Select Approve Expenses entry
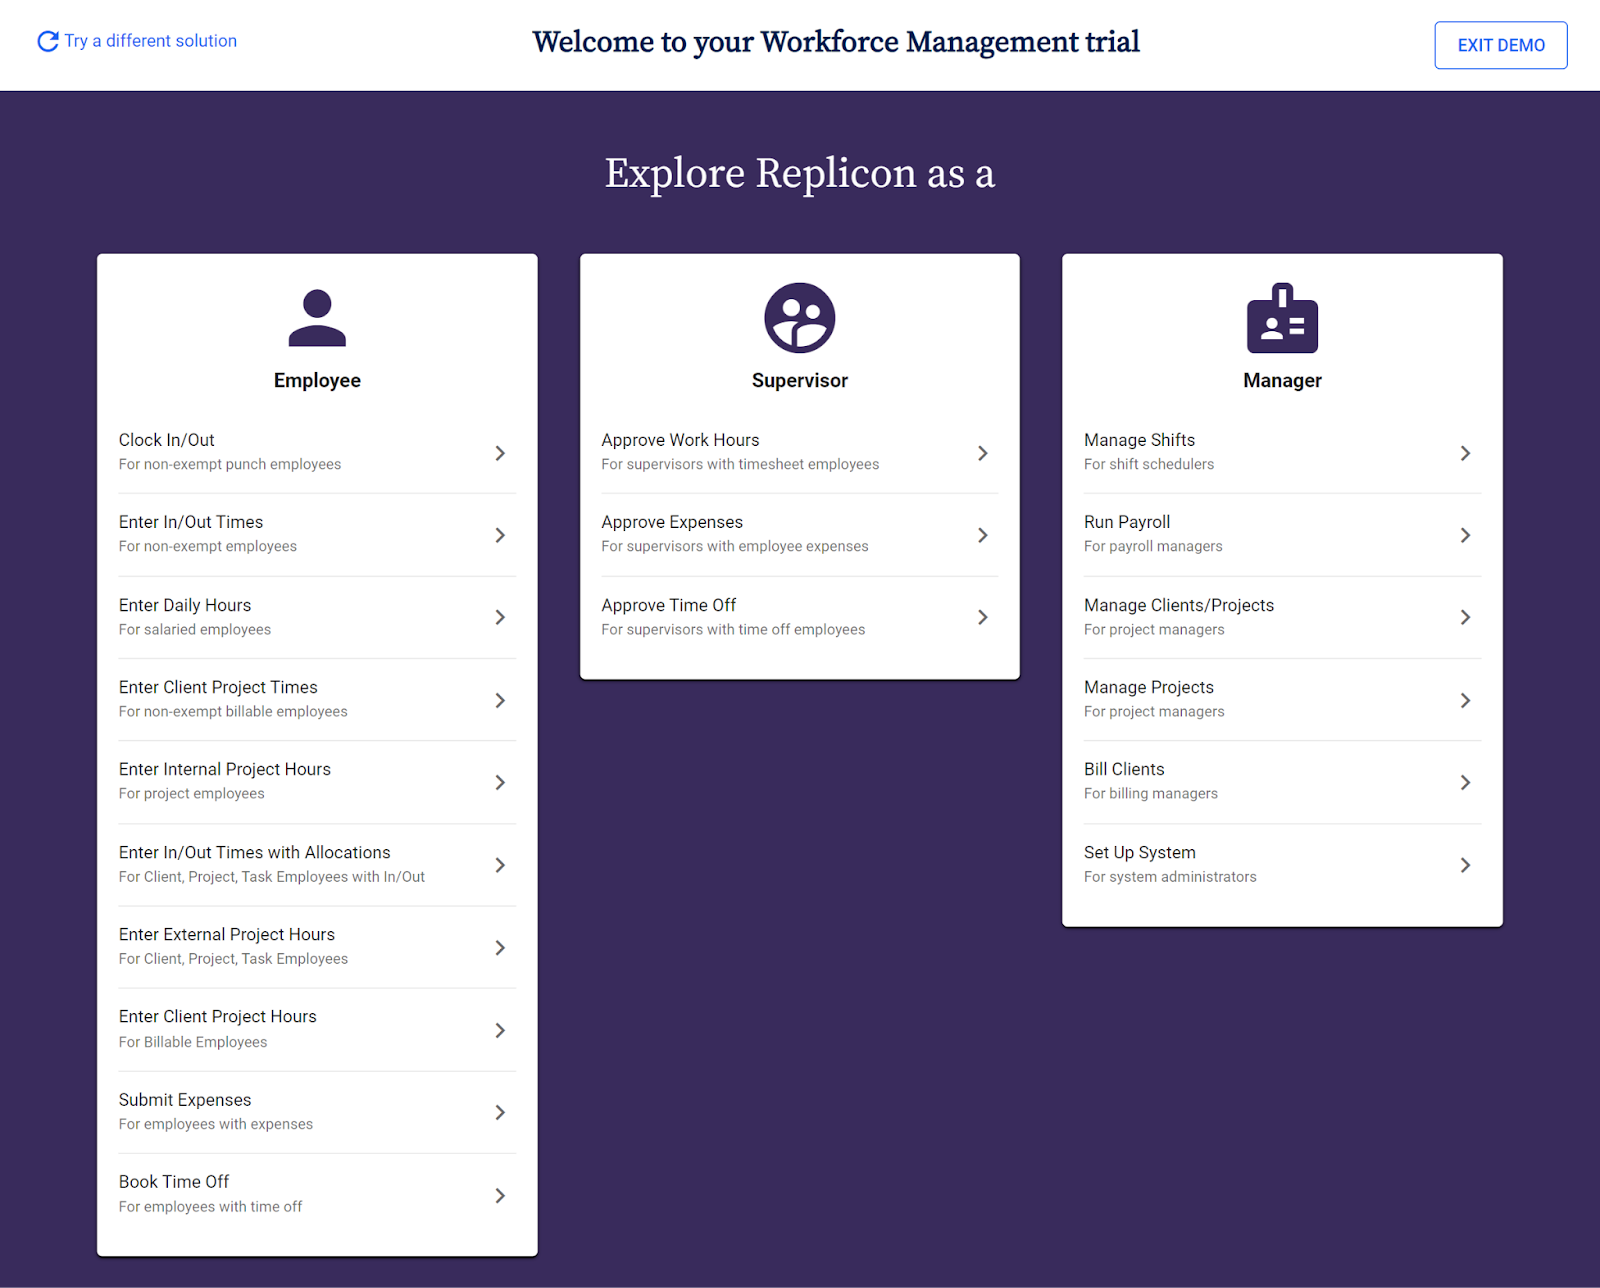Viewport: 1600px width, 1288px height. click(800, 535)
